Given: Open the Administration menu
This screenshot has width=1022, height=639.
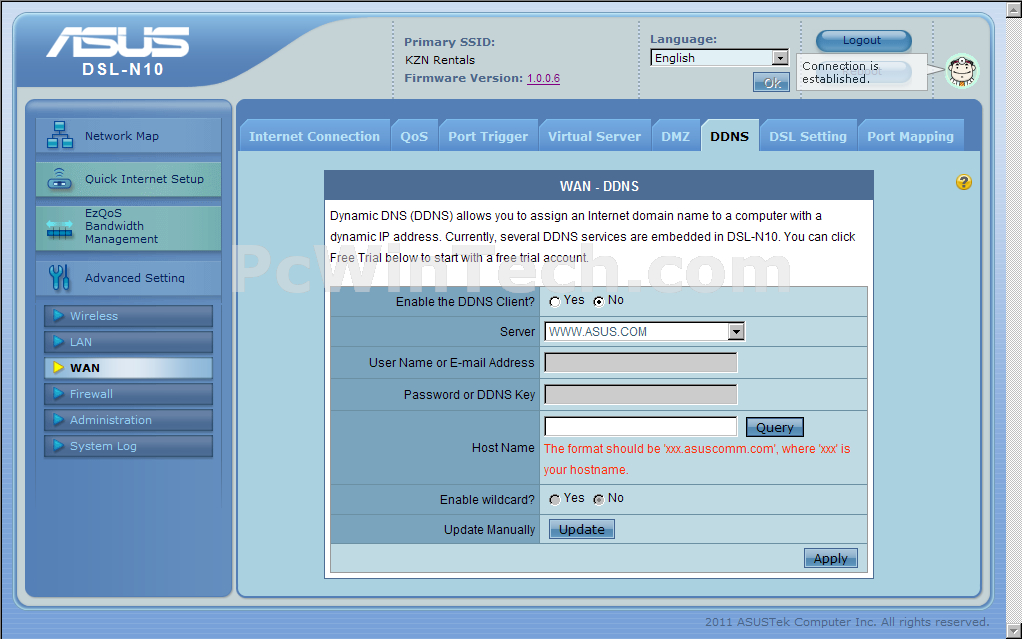Looking at the screenshot, I should [128, 420].
